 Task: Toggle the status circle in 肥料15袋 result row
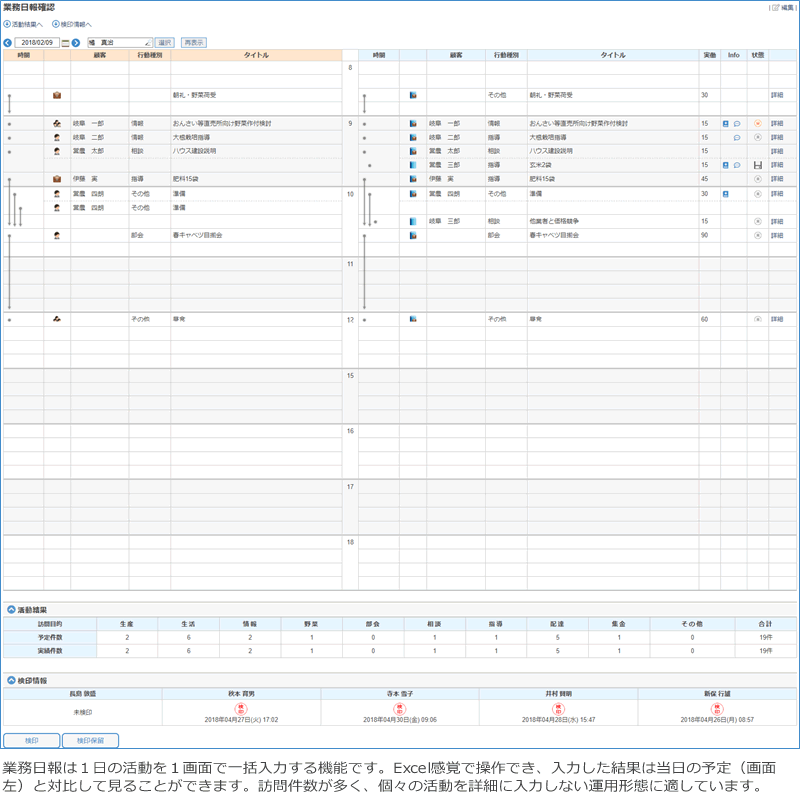(757, 179)
